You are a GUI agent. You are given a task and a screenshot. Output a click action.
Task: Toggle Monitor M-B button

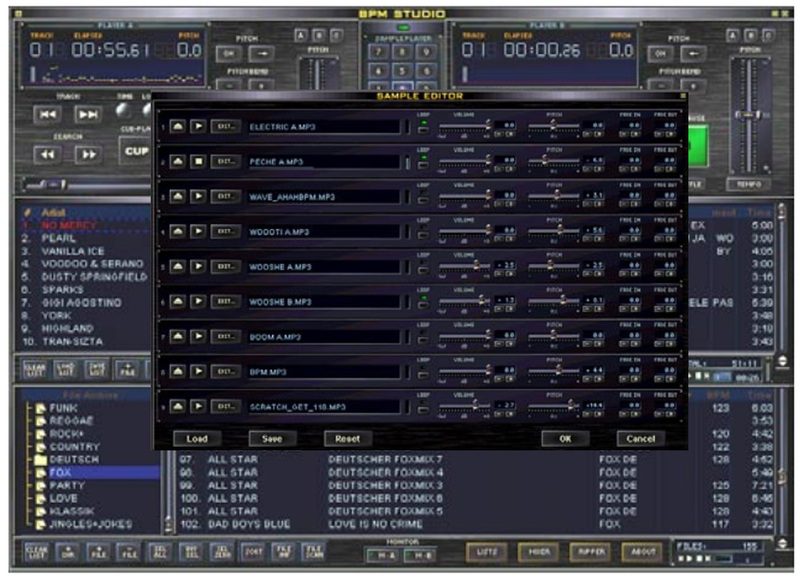click(x=420, y=556)
